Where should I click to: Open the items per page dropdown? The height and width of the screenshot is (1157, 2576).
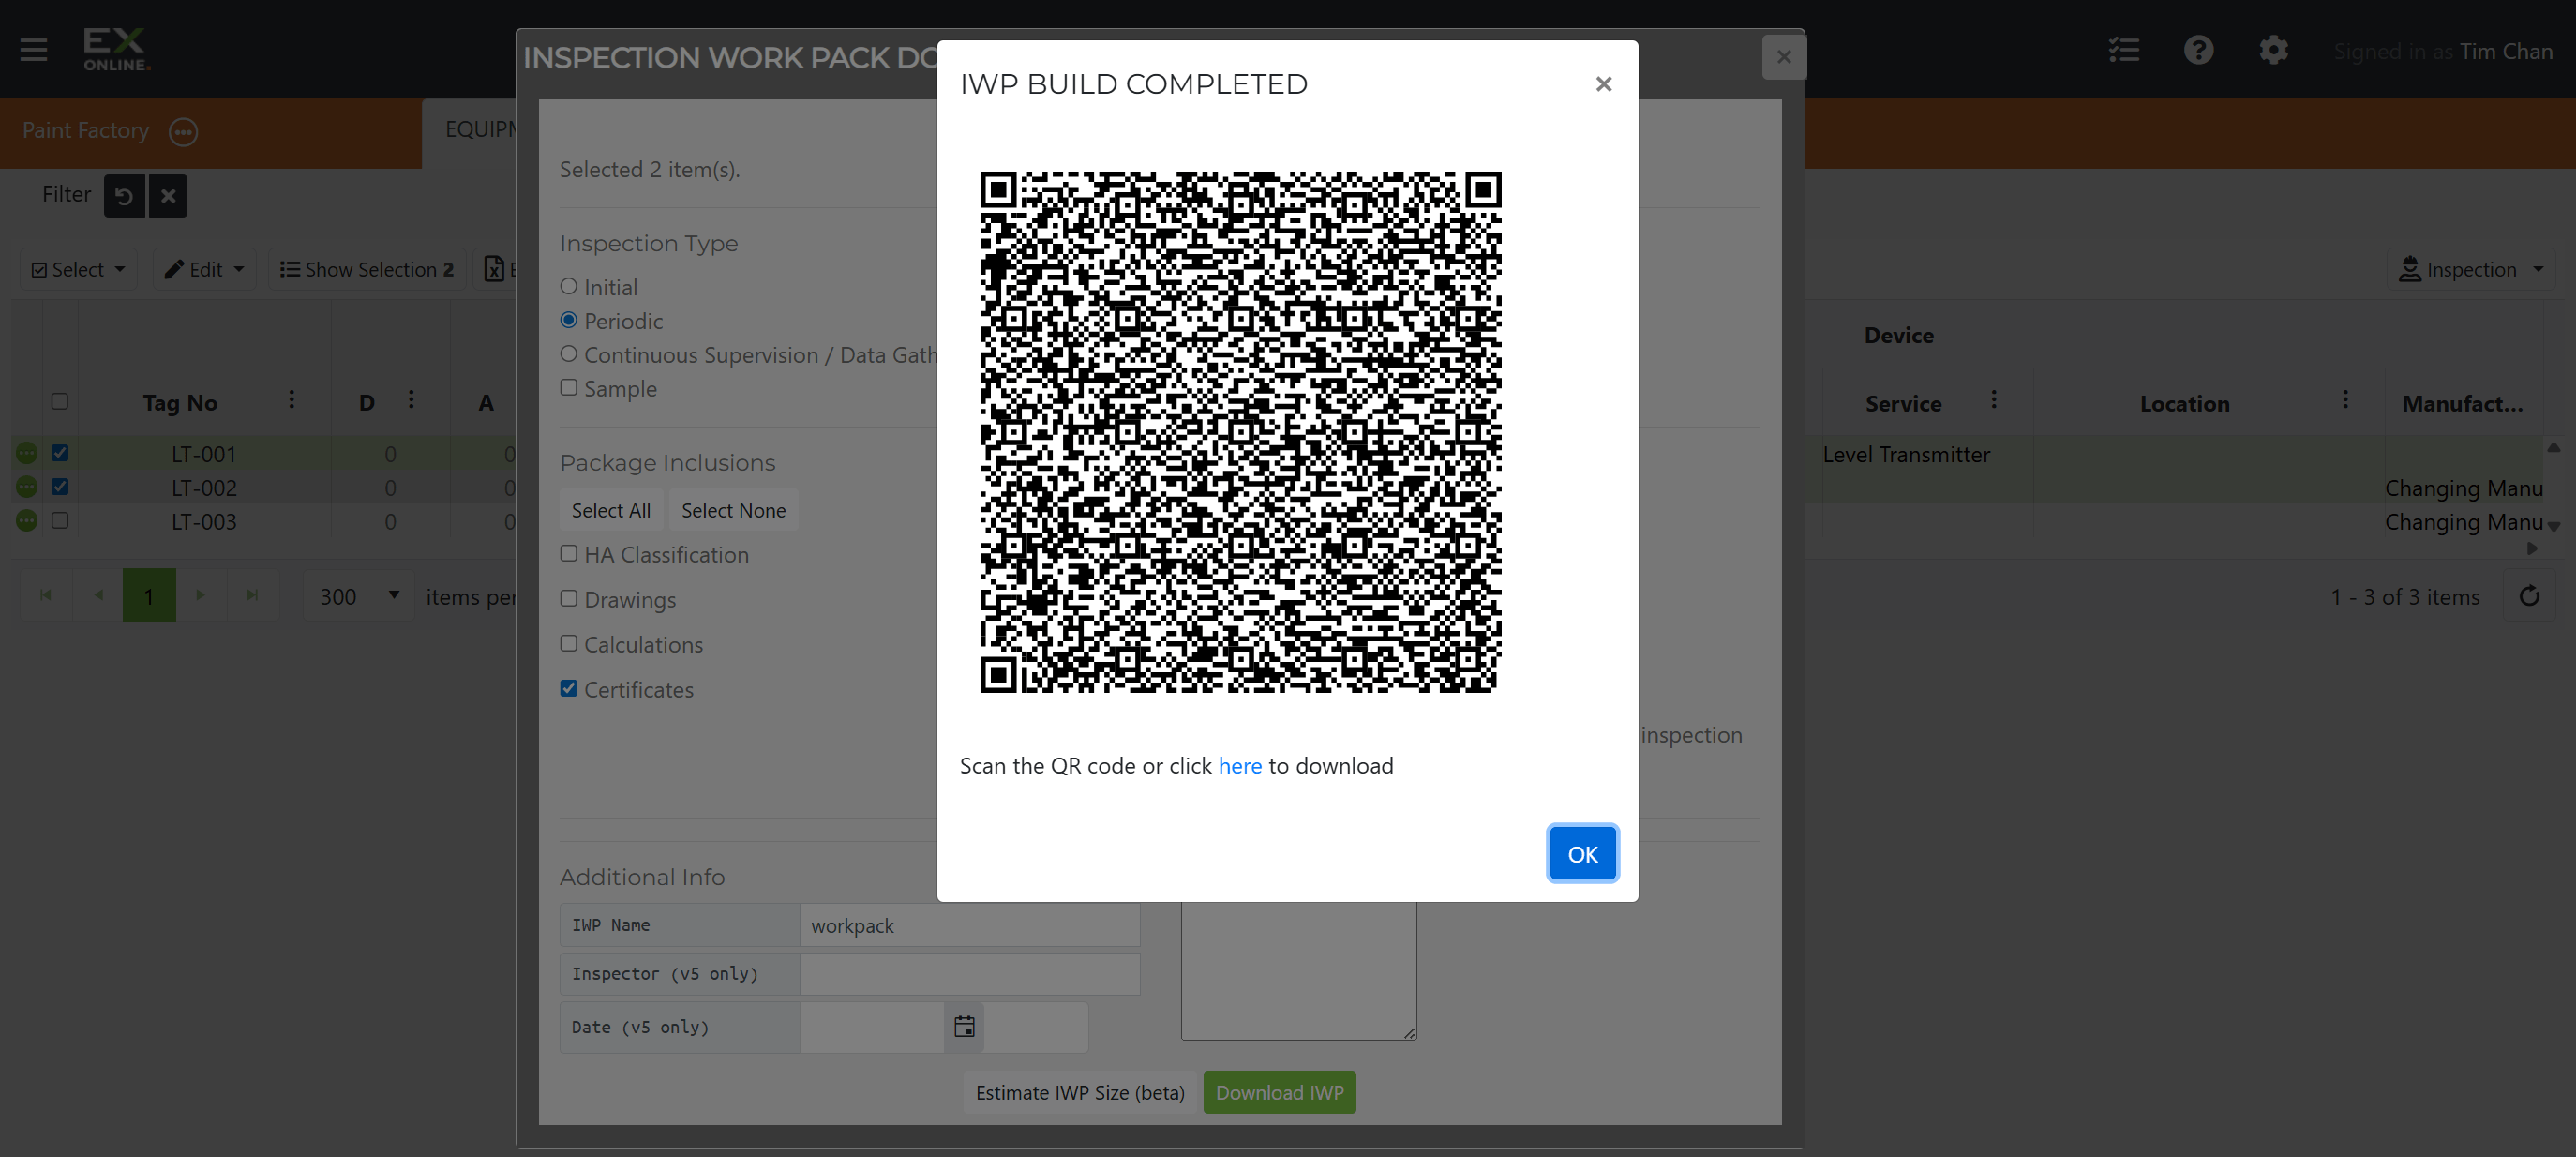[x=359, y=596]
